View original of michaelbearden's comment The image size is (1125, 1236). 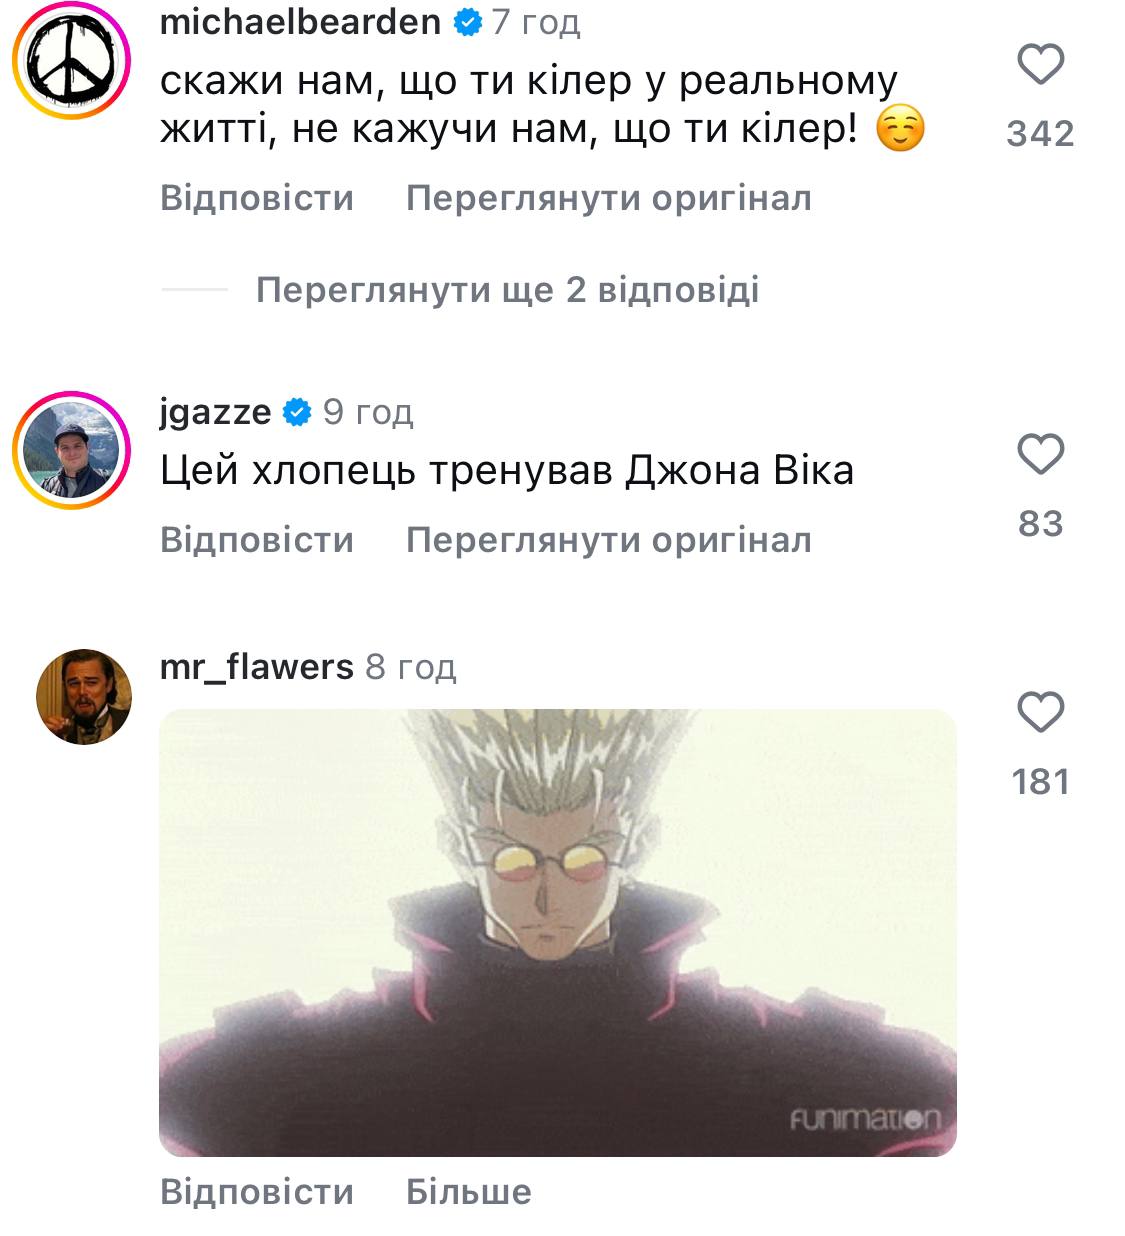(x=609, y=198)
